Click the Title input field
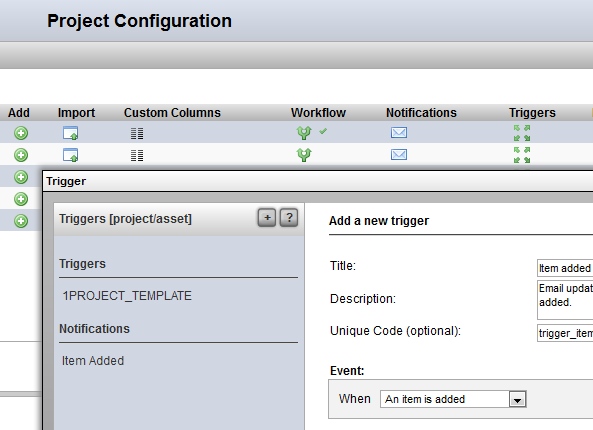The image size is (593, 430). 565,268
